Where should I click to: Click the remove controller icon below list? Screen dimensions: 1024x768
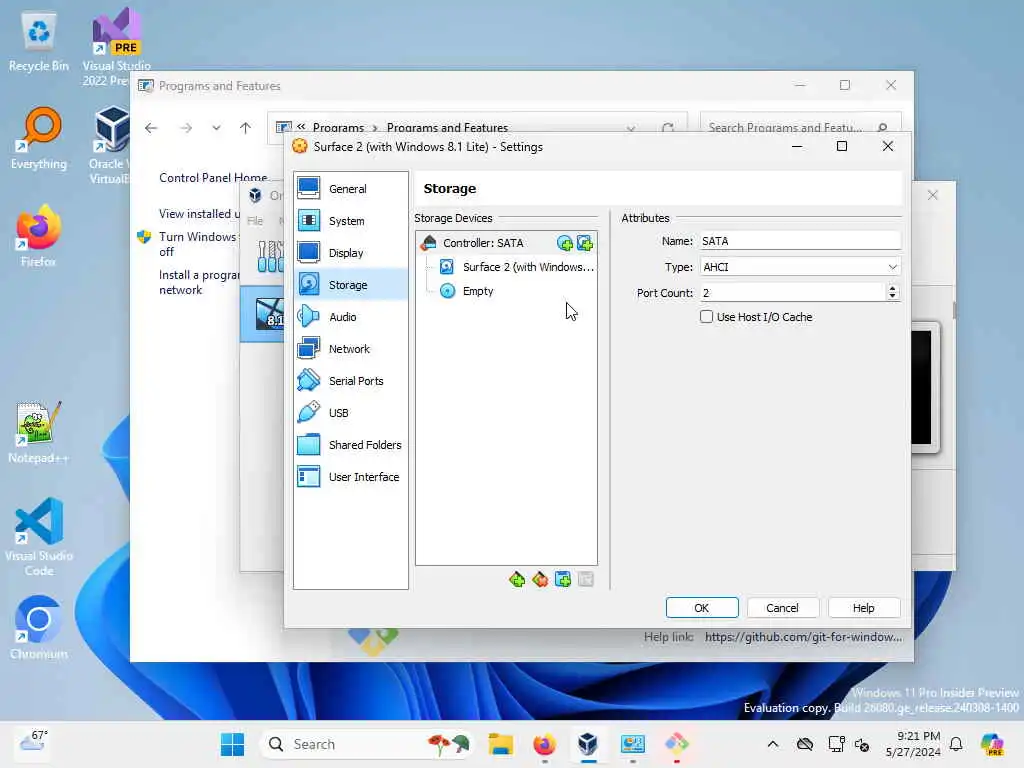(539, 580)
